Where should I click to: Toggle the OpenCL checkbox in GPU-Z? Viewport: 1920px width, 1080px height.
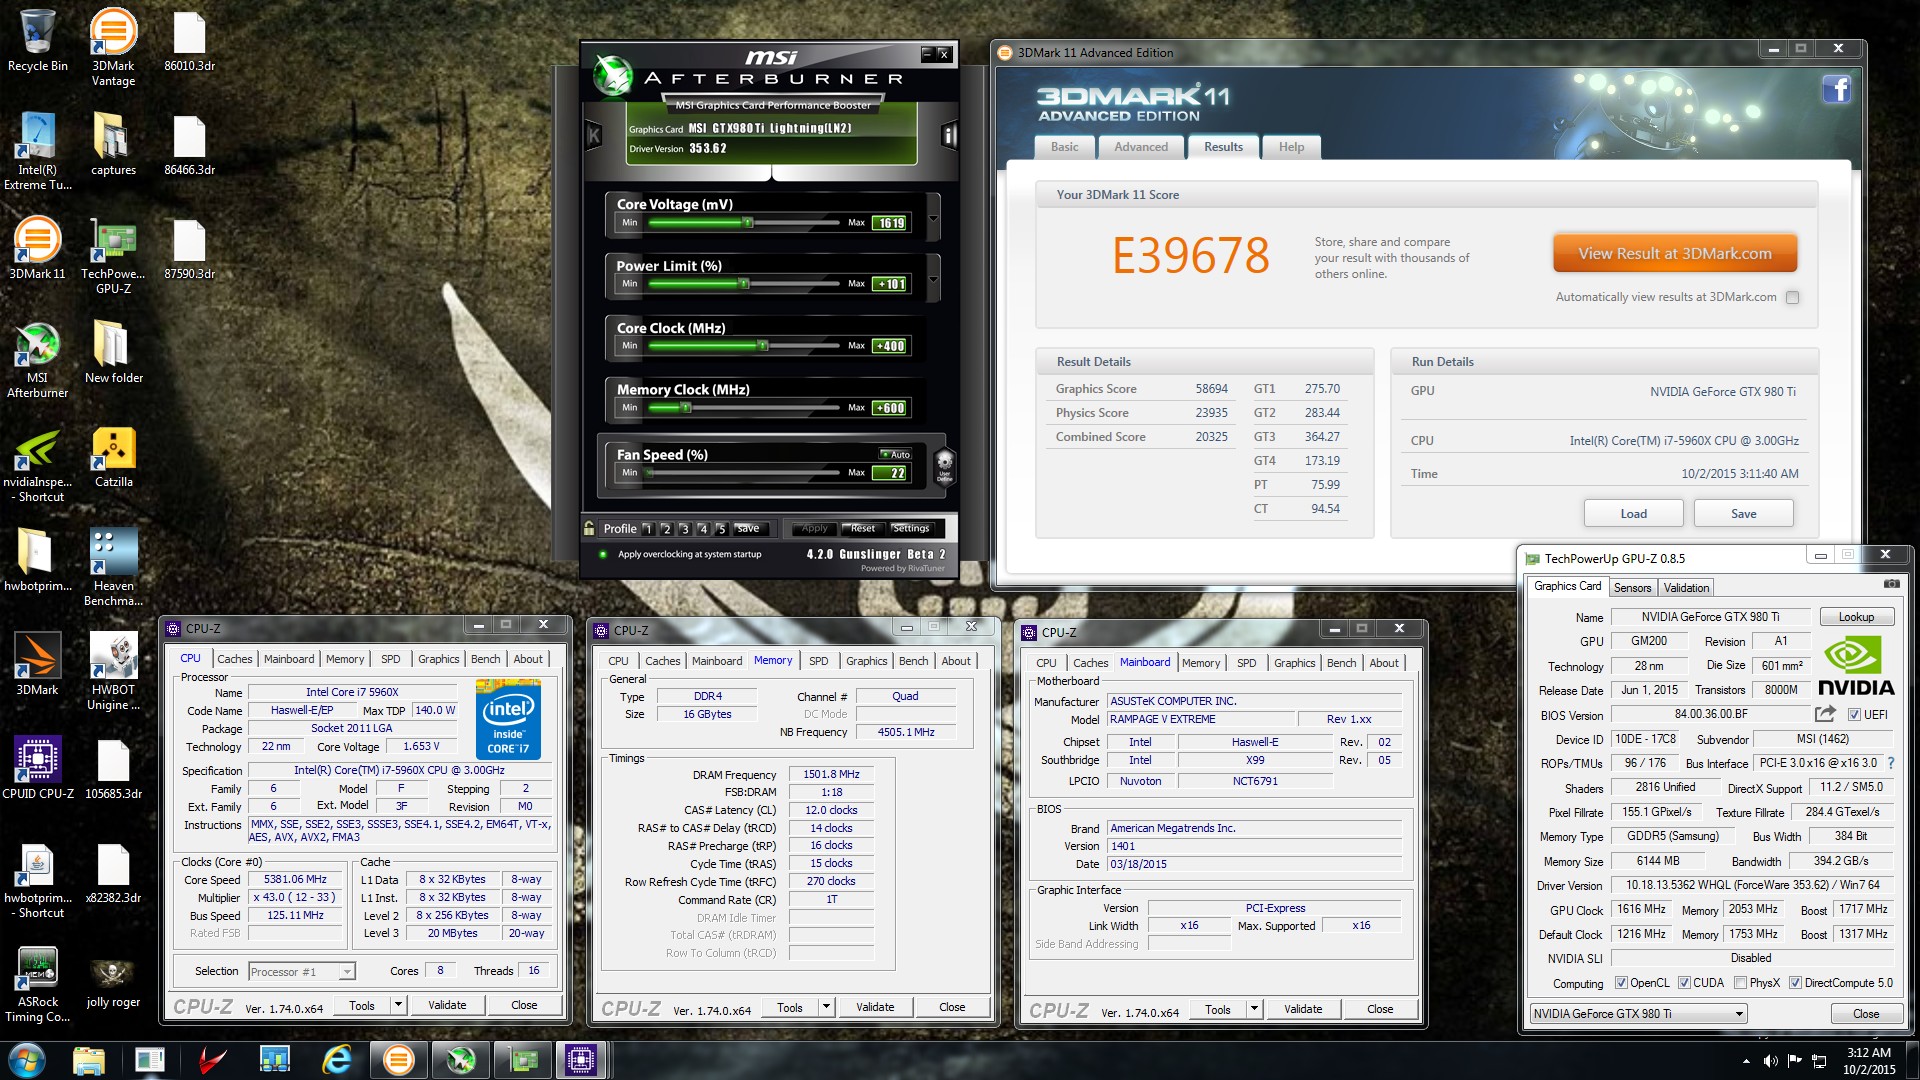[x=1621, y=983]
